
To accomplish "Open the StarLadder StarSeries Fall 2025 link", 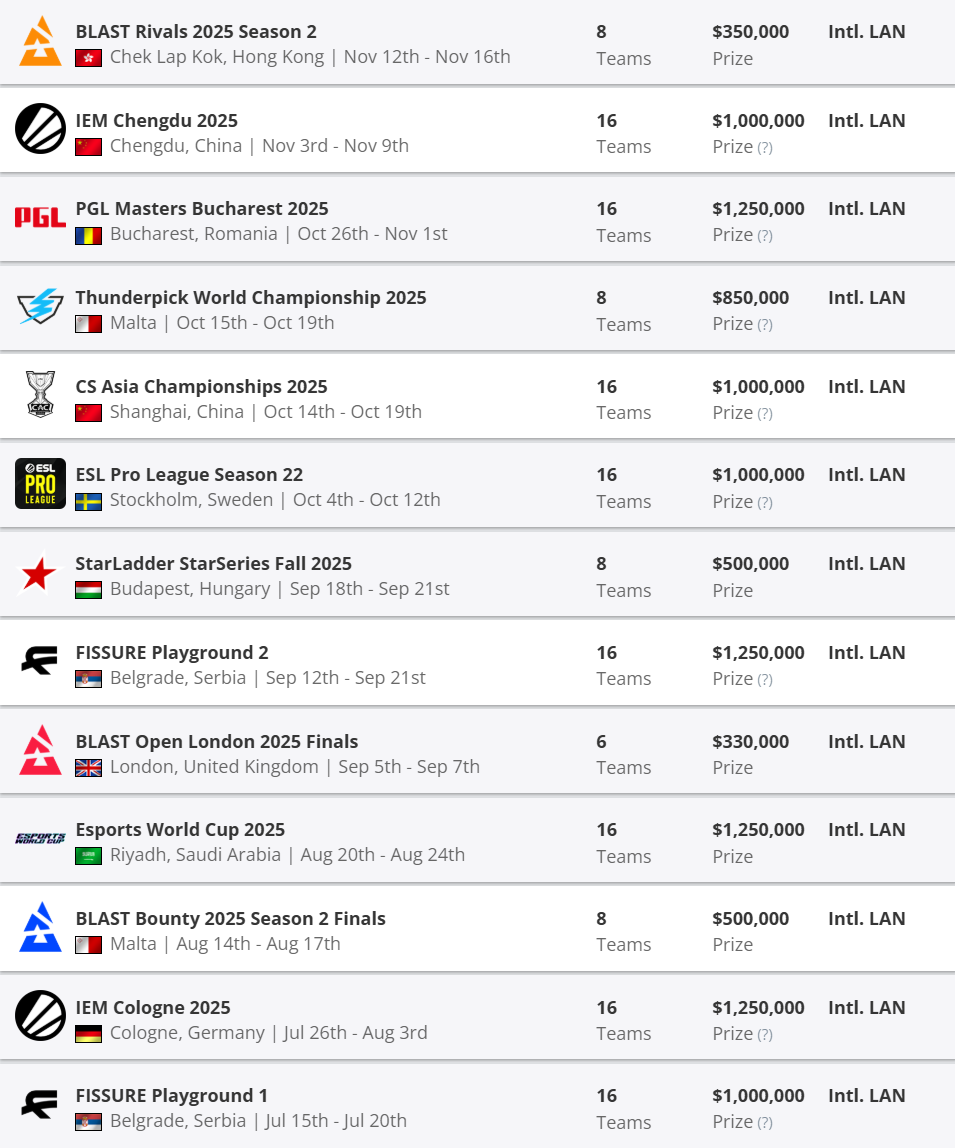I will (213, 563).
